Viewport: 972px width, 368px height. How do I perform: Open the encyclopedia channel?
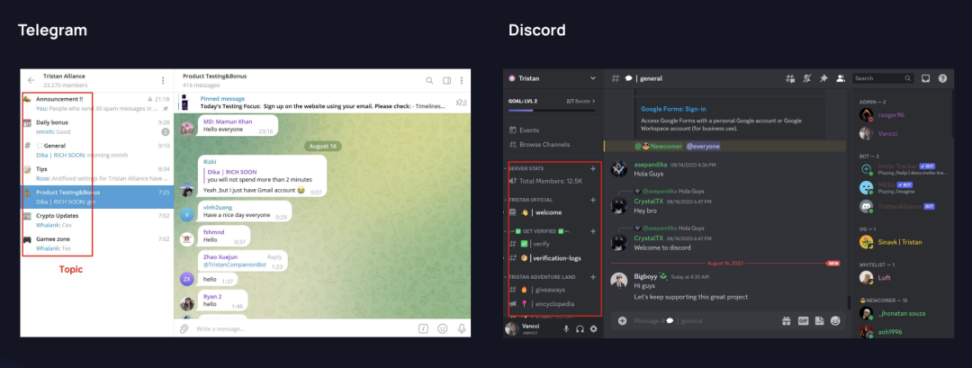tap(552, 304)
